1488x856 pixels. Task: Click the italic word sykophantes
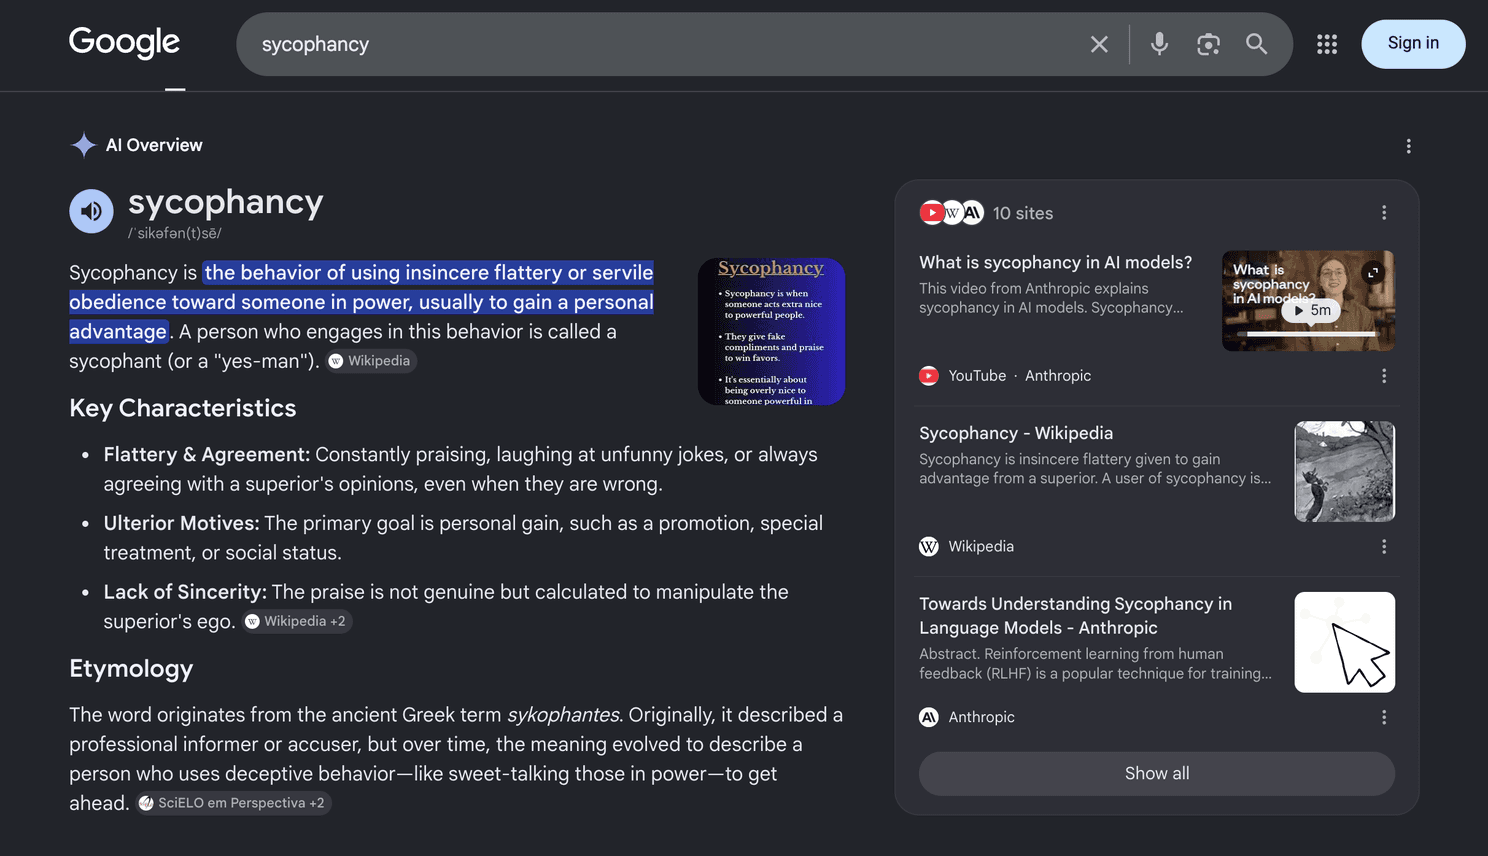pos(564,715)
